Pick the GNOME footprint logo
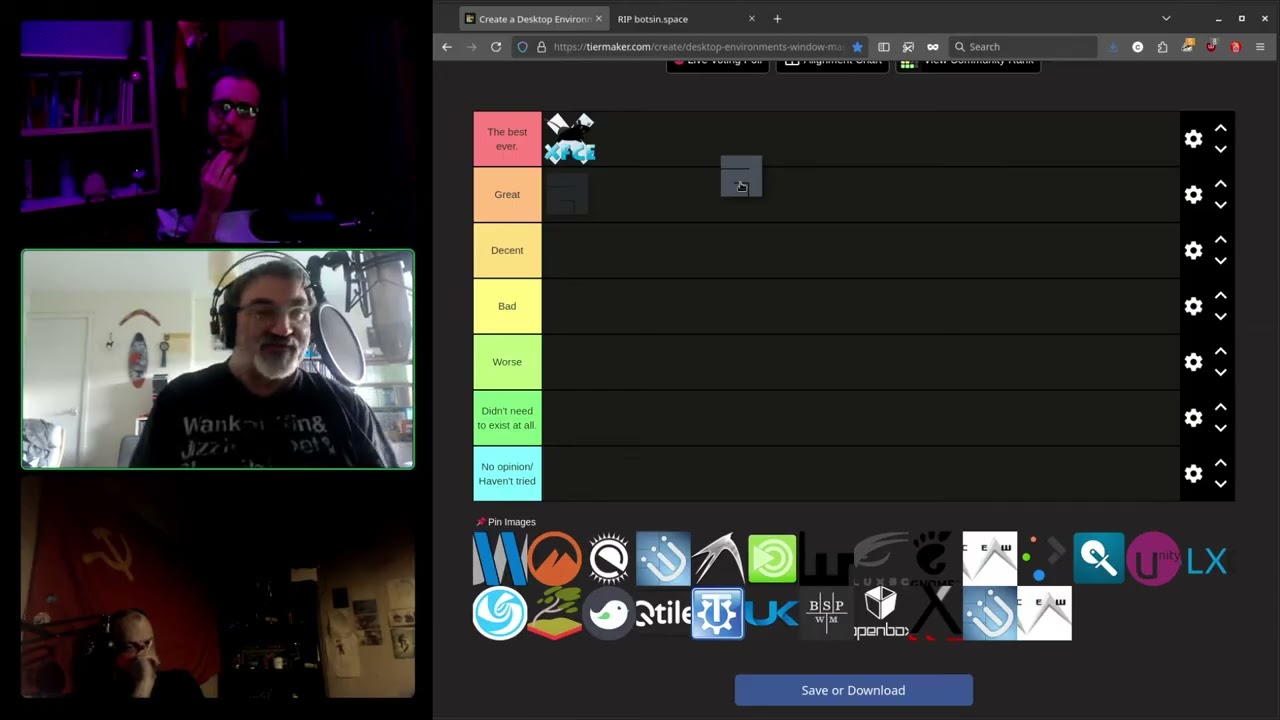 click(x=935, y=558)
